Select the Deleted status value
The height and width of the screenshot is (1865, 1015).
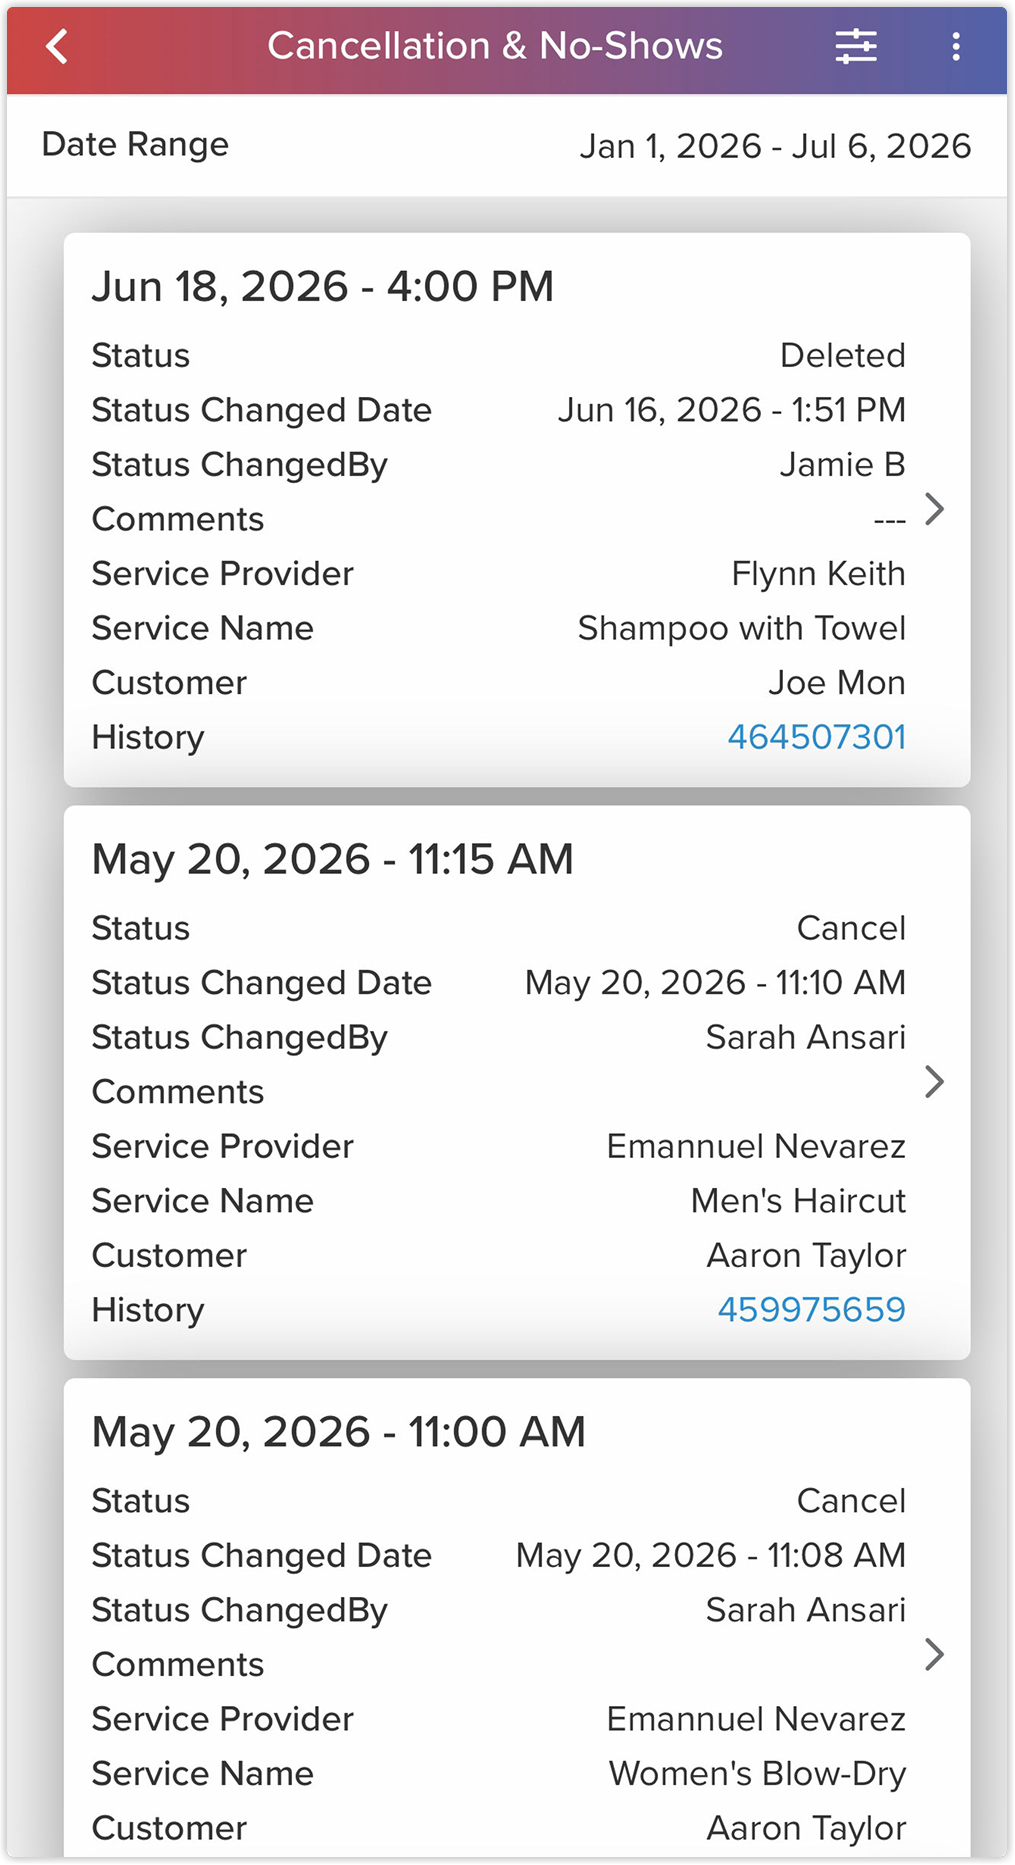coord(842,356)
